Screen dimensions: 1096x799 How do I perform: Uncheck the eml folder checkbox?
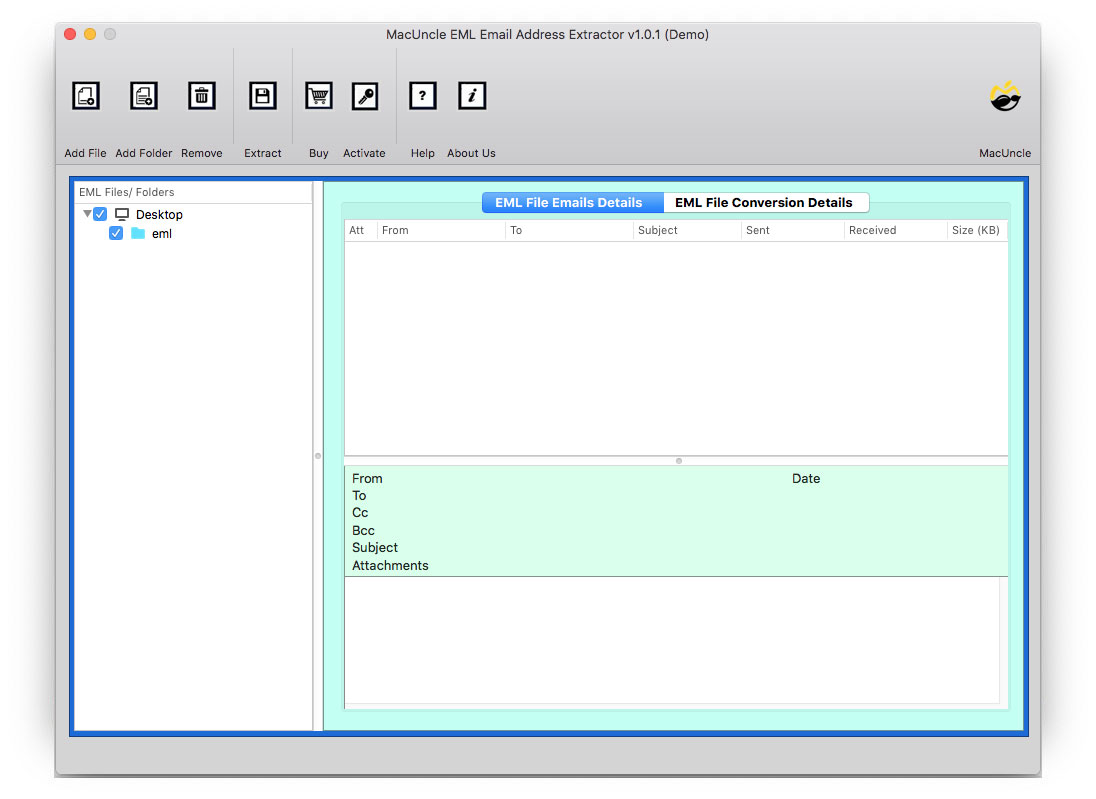(x=116, y=233)
